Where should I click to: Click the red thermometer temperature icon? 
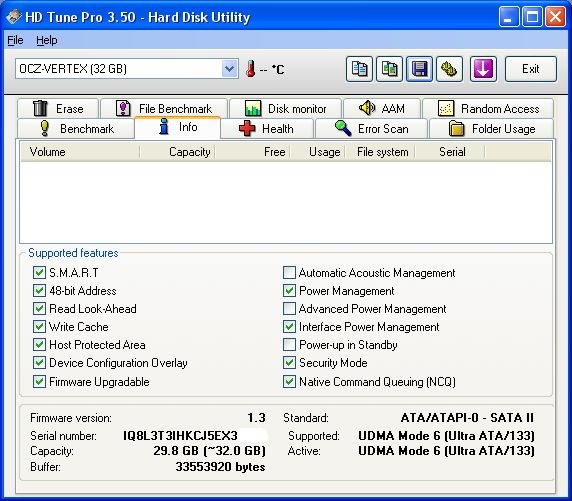click(250, 69)
